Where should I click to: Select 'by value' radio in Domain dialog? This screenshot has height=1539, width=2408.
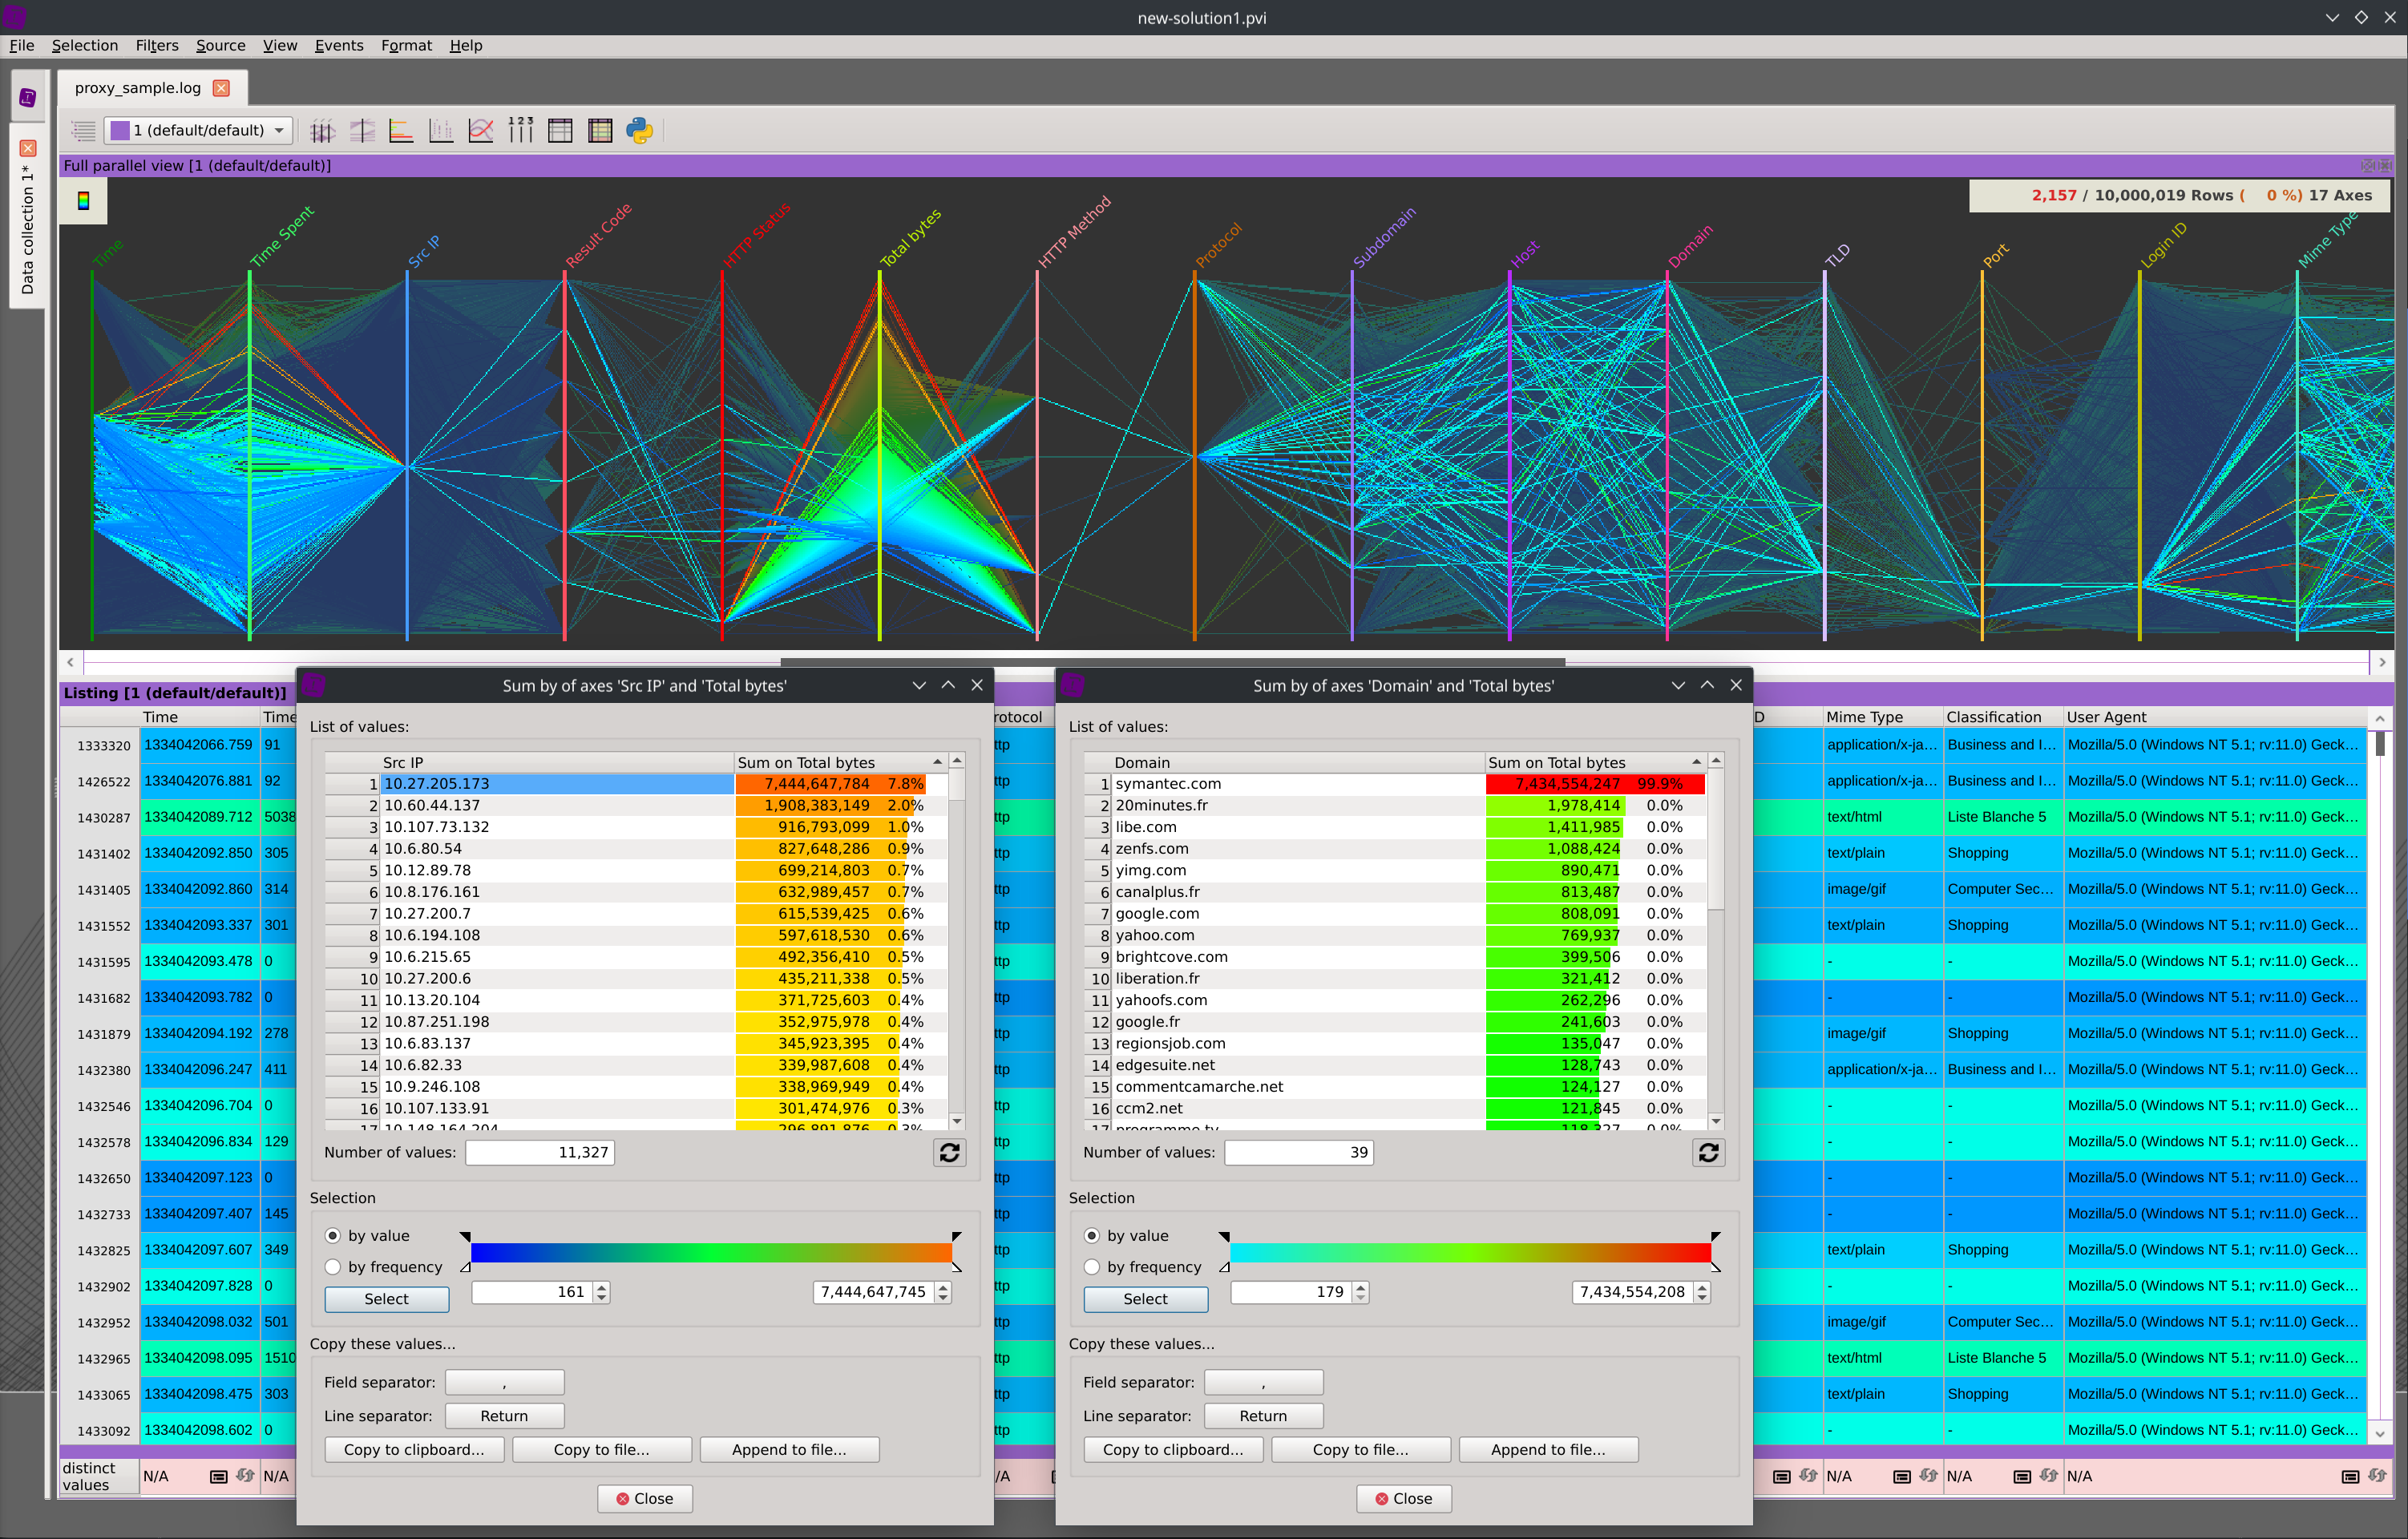pos(1092,1236)
